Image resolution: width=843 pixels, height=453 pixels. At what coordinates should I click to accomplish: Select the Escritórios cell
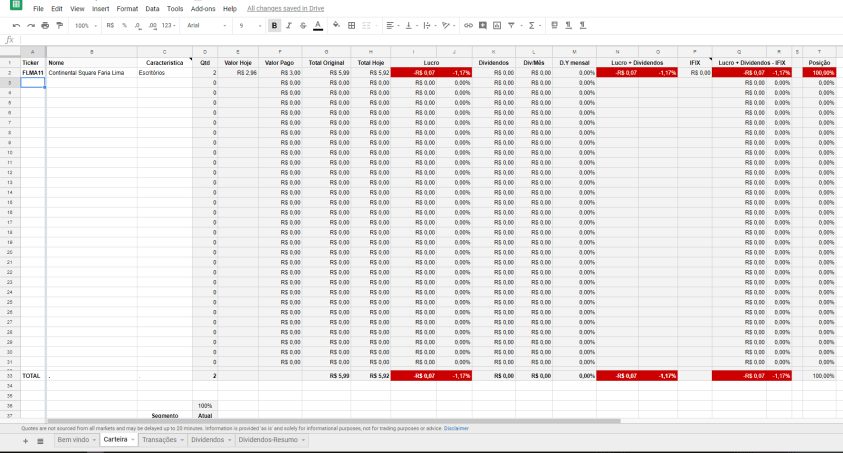tap(165, 73)
